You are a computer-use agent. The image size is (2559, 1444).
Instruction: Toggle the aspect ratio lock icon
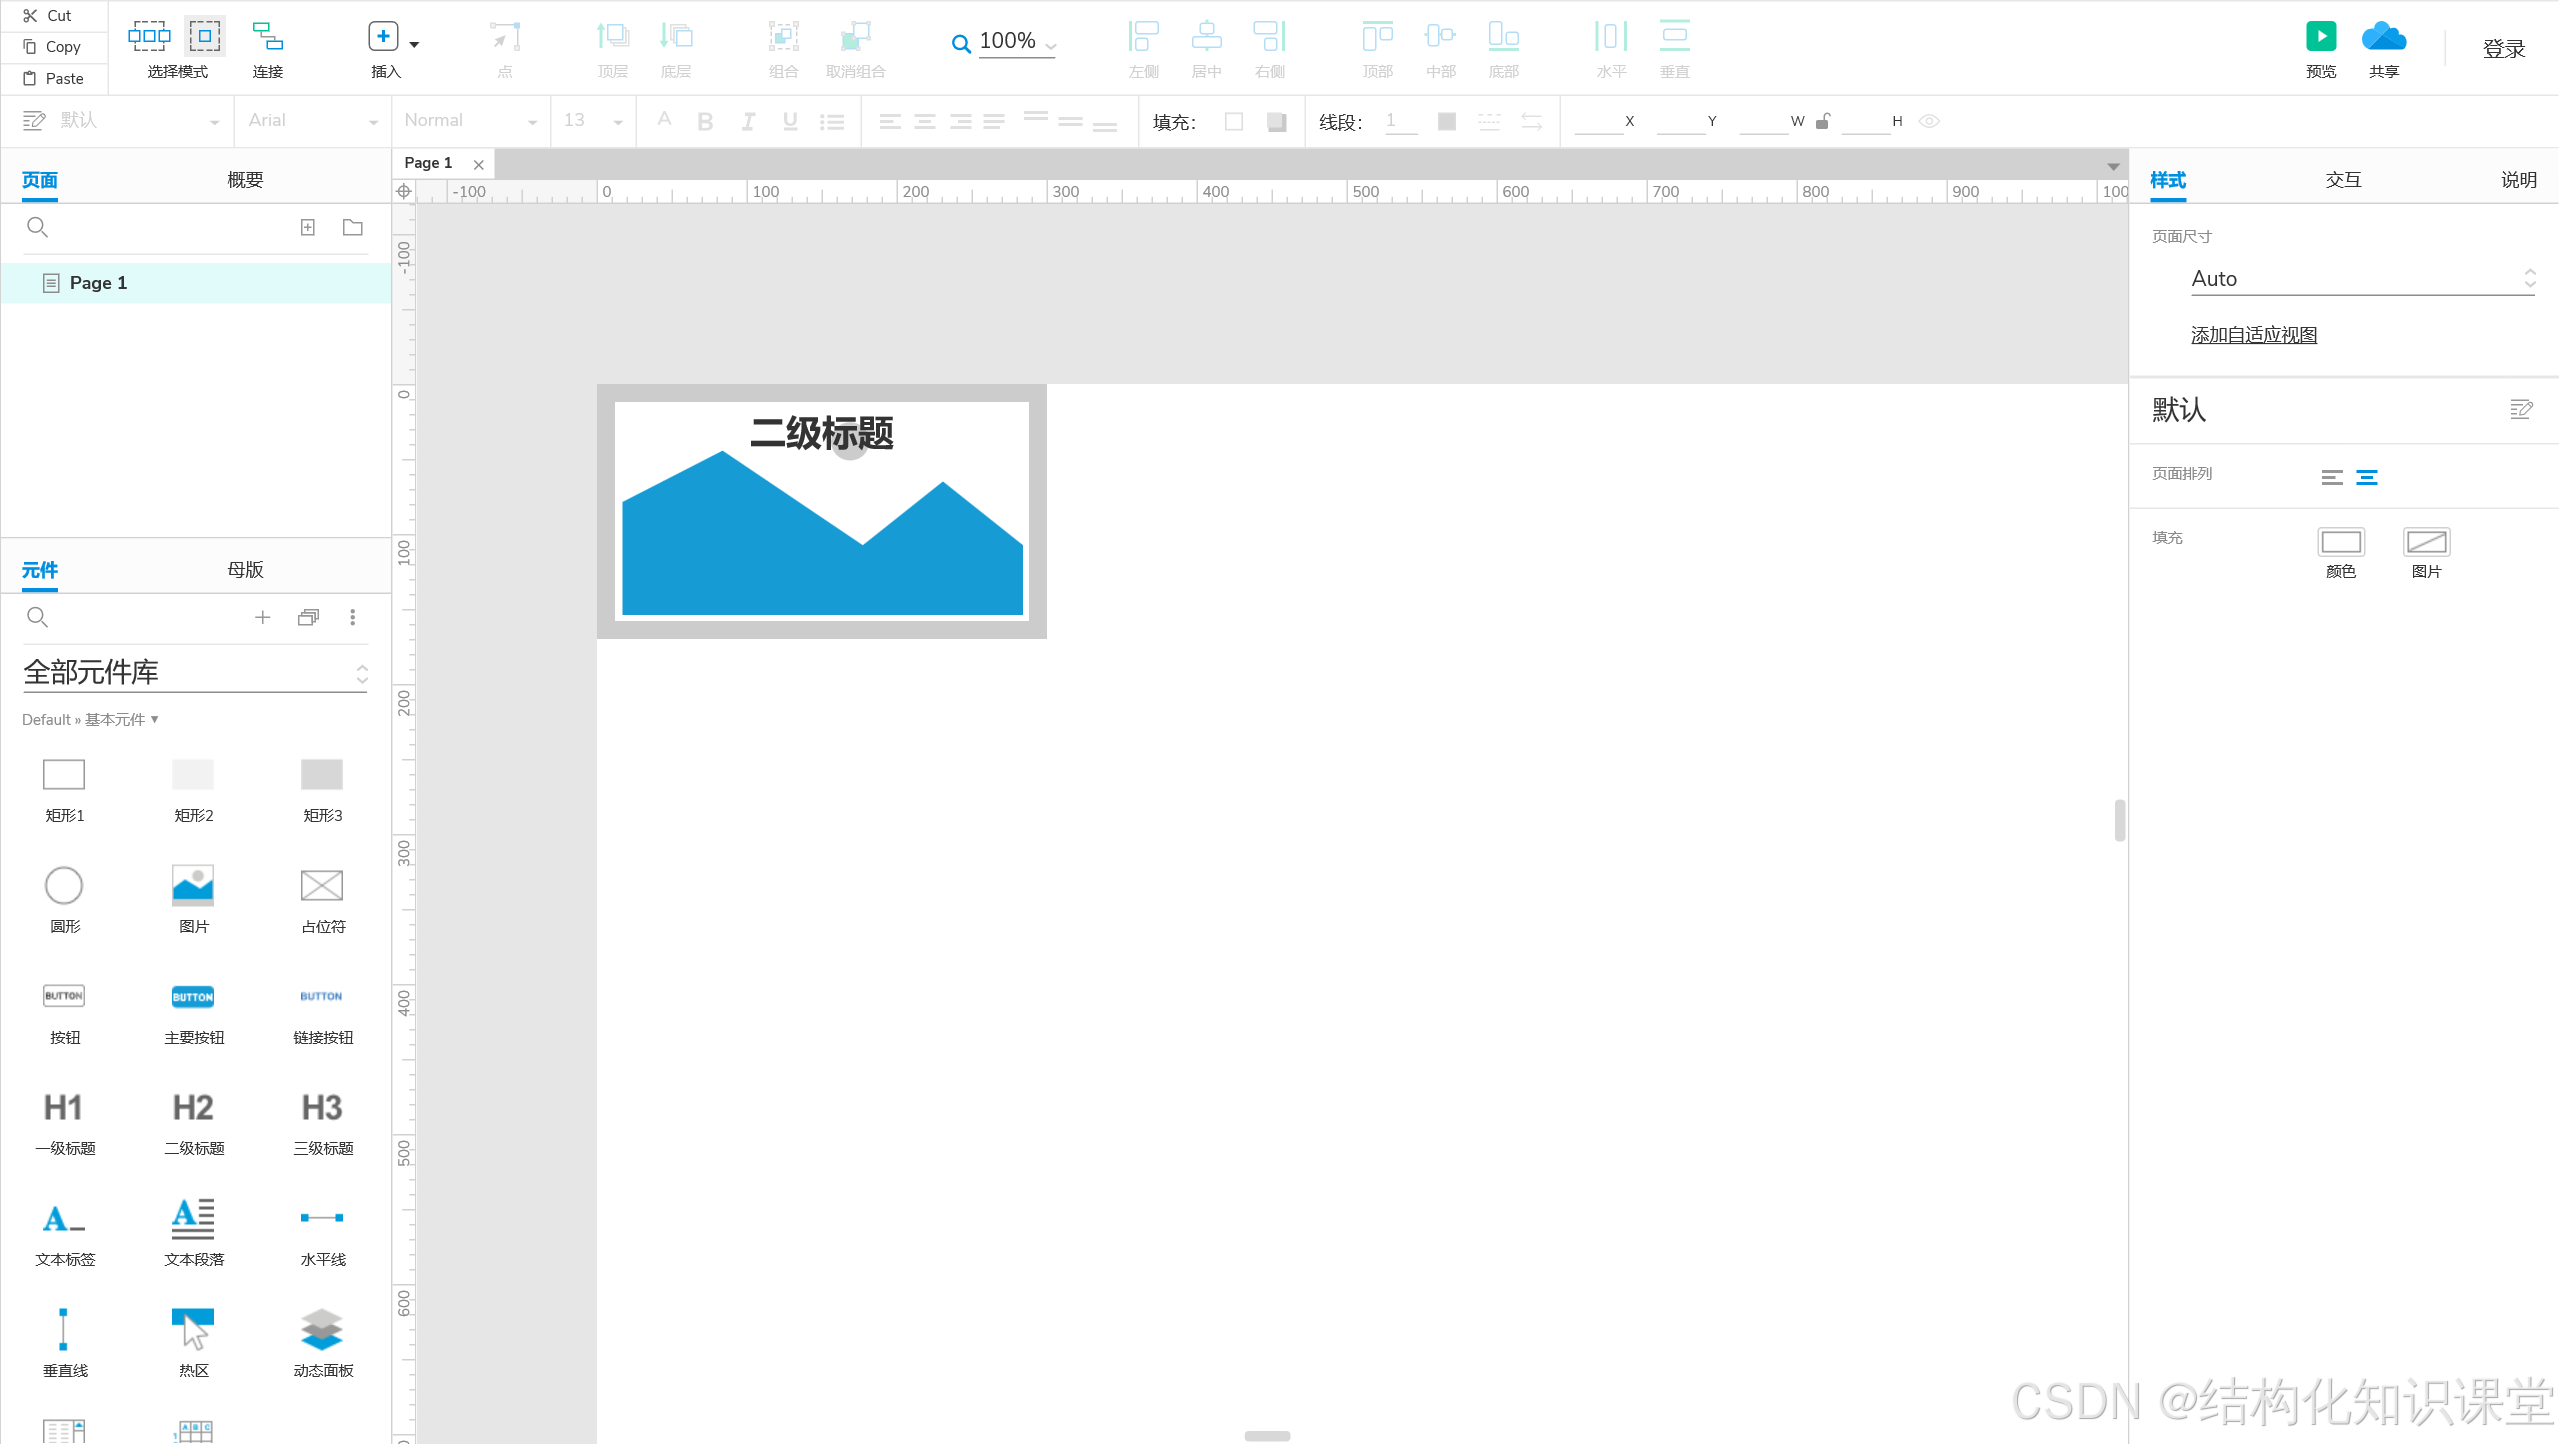[x=1822, y=121]
